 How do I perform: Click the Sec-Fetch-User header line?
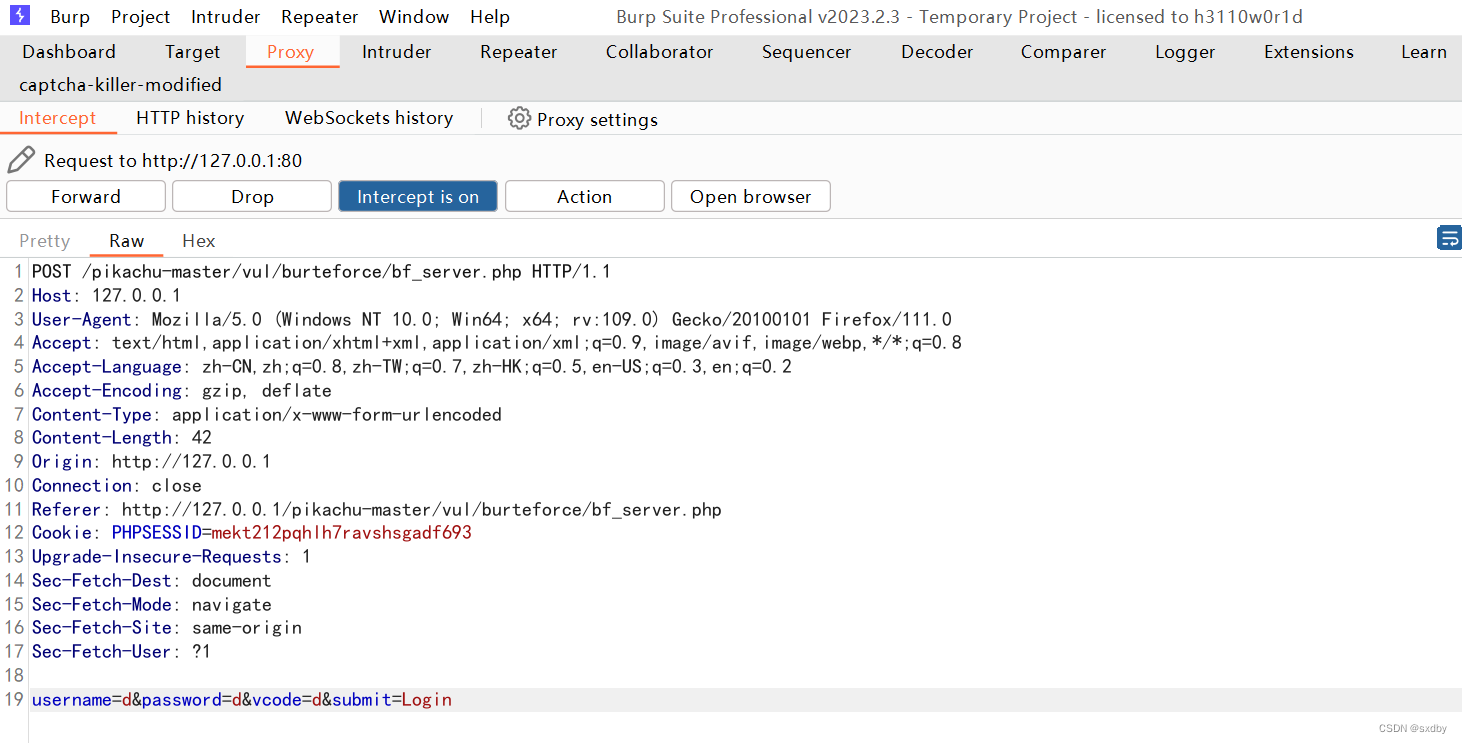click(x=121, y=652)
